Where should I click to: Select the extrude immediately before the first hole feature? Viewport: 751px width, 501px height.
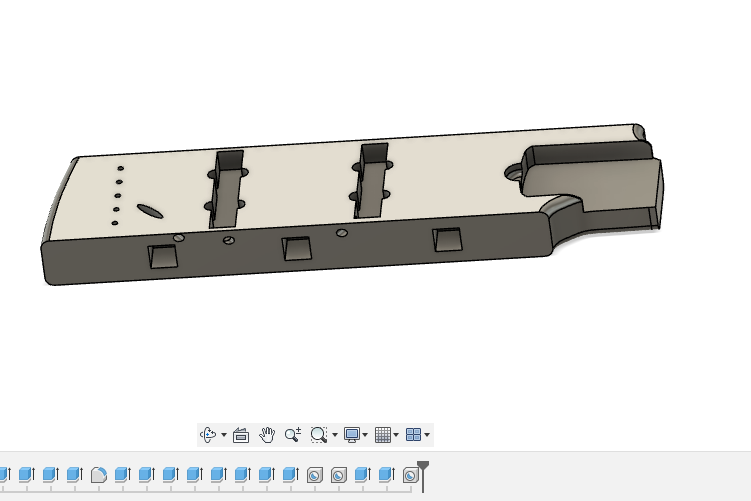click(x=291, y=475)
